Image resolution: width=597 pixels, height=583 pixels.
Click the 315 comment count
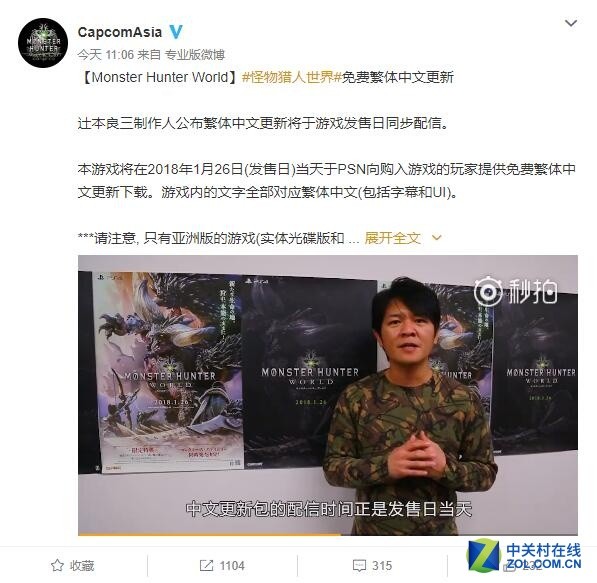pyautogui.click(x=382, y=565)
